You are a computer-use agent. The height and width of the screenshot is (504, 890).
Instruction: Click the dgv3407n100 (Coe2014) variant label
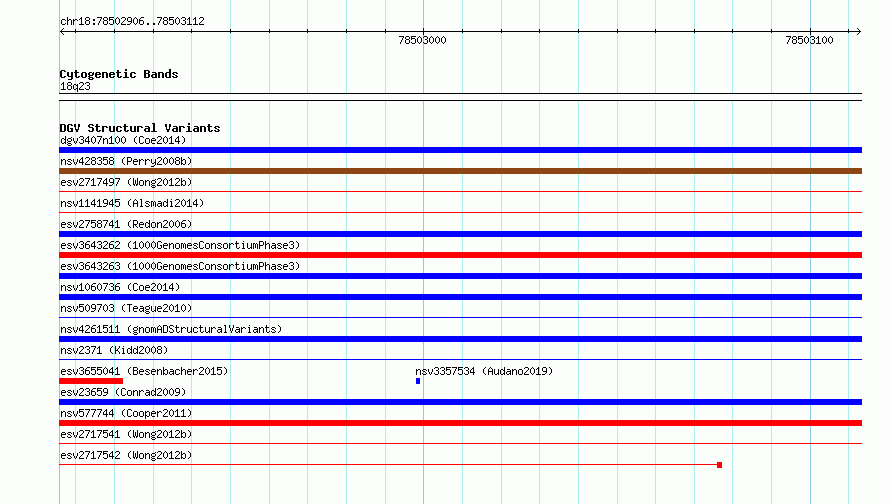pyautogui.click(x=123, y=140)
